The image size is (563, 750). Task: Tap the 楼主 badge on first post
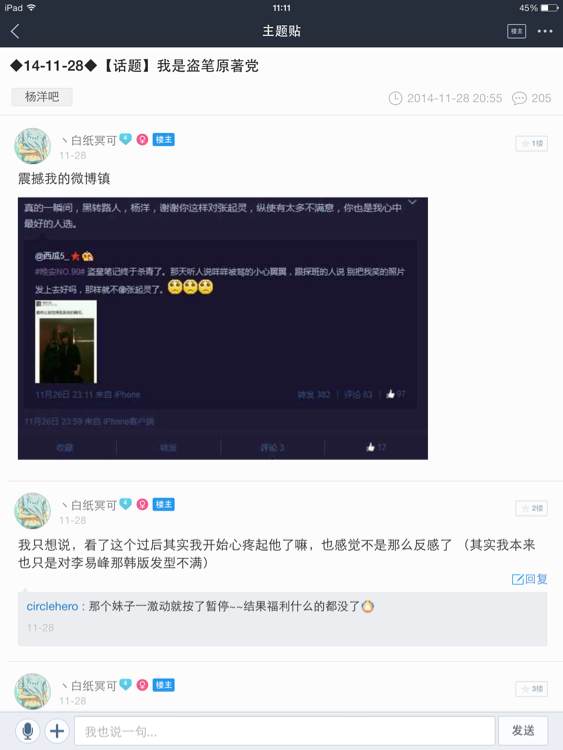pyautogui.click(x=164, y=140)
